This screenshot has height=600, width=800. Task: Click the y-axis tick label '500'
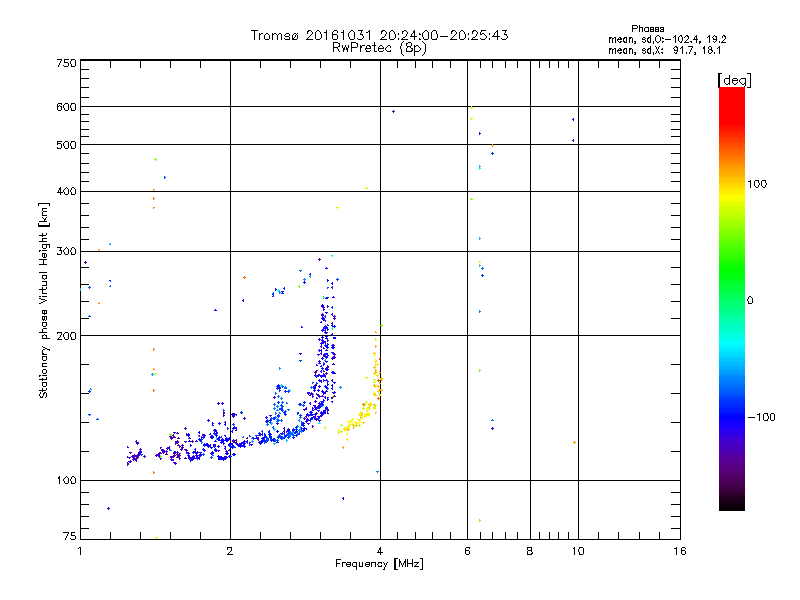(x=67, y=145)
